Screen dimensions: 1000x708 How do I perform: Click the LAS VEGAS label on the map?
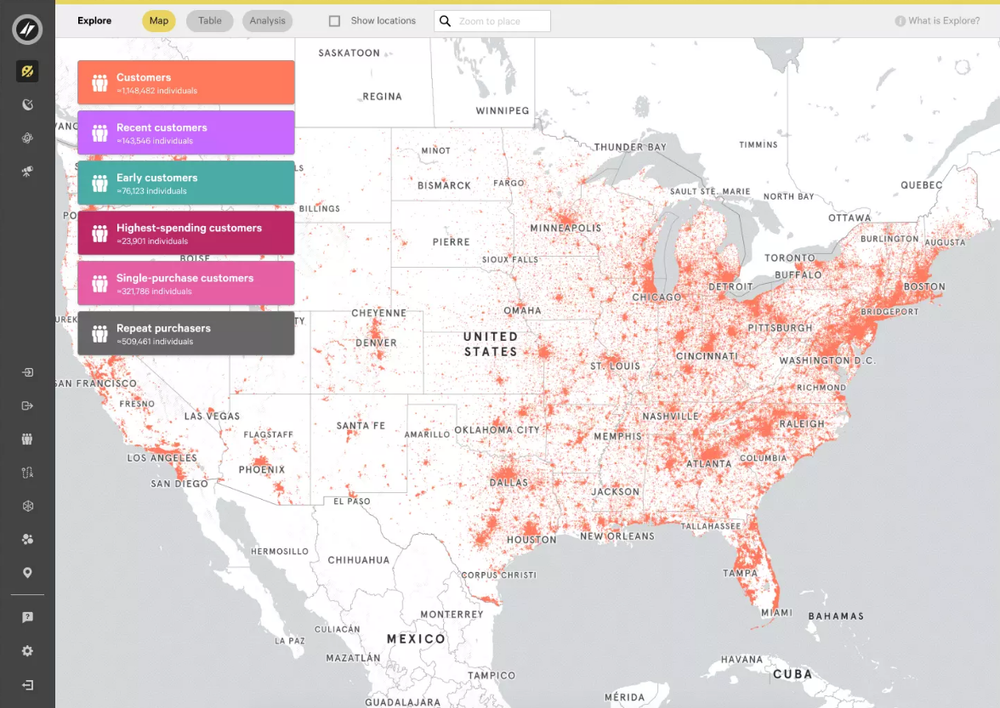(212, 416)
